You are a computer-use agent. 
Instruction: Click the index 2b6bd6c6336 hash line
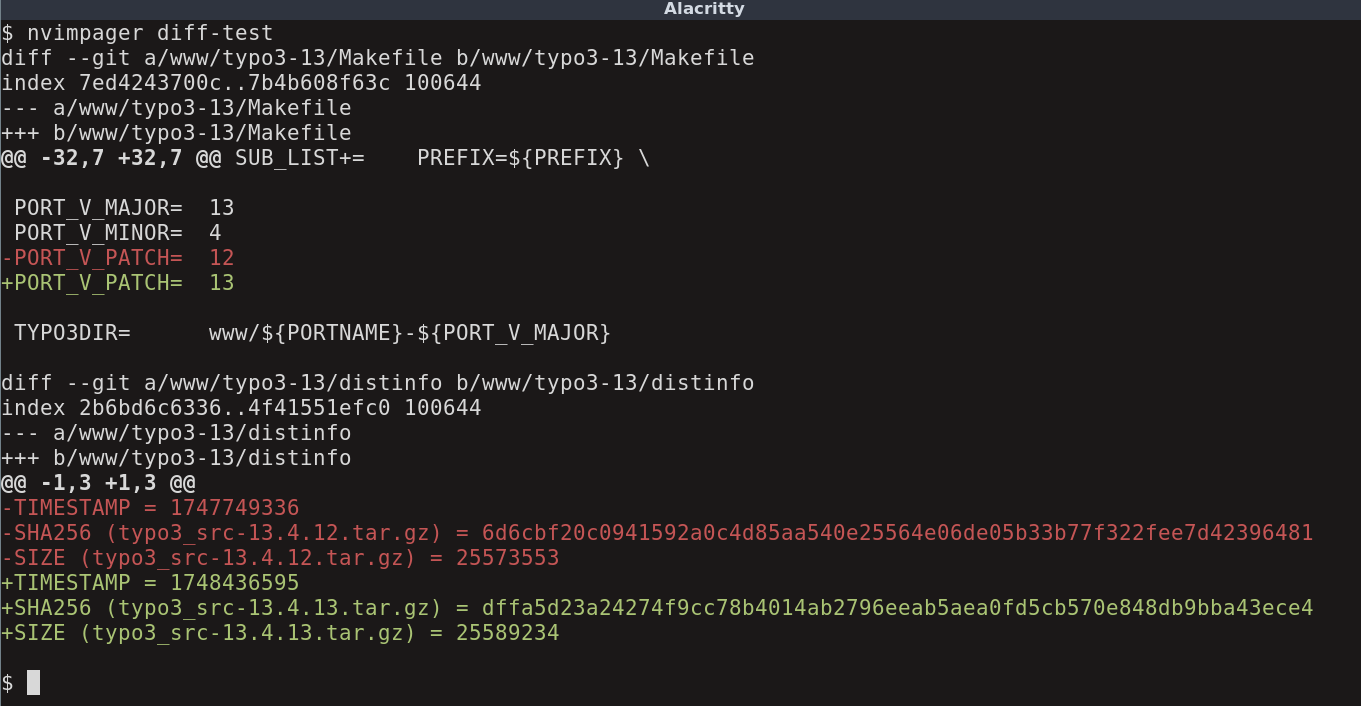click(x=241, y=408)
